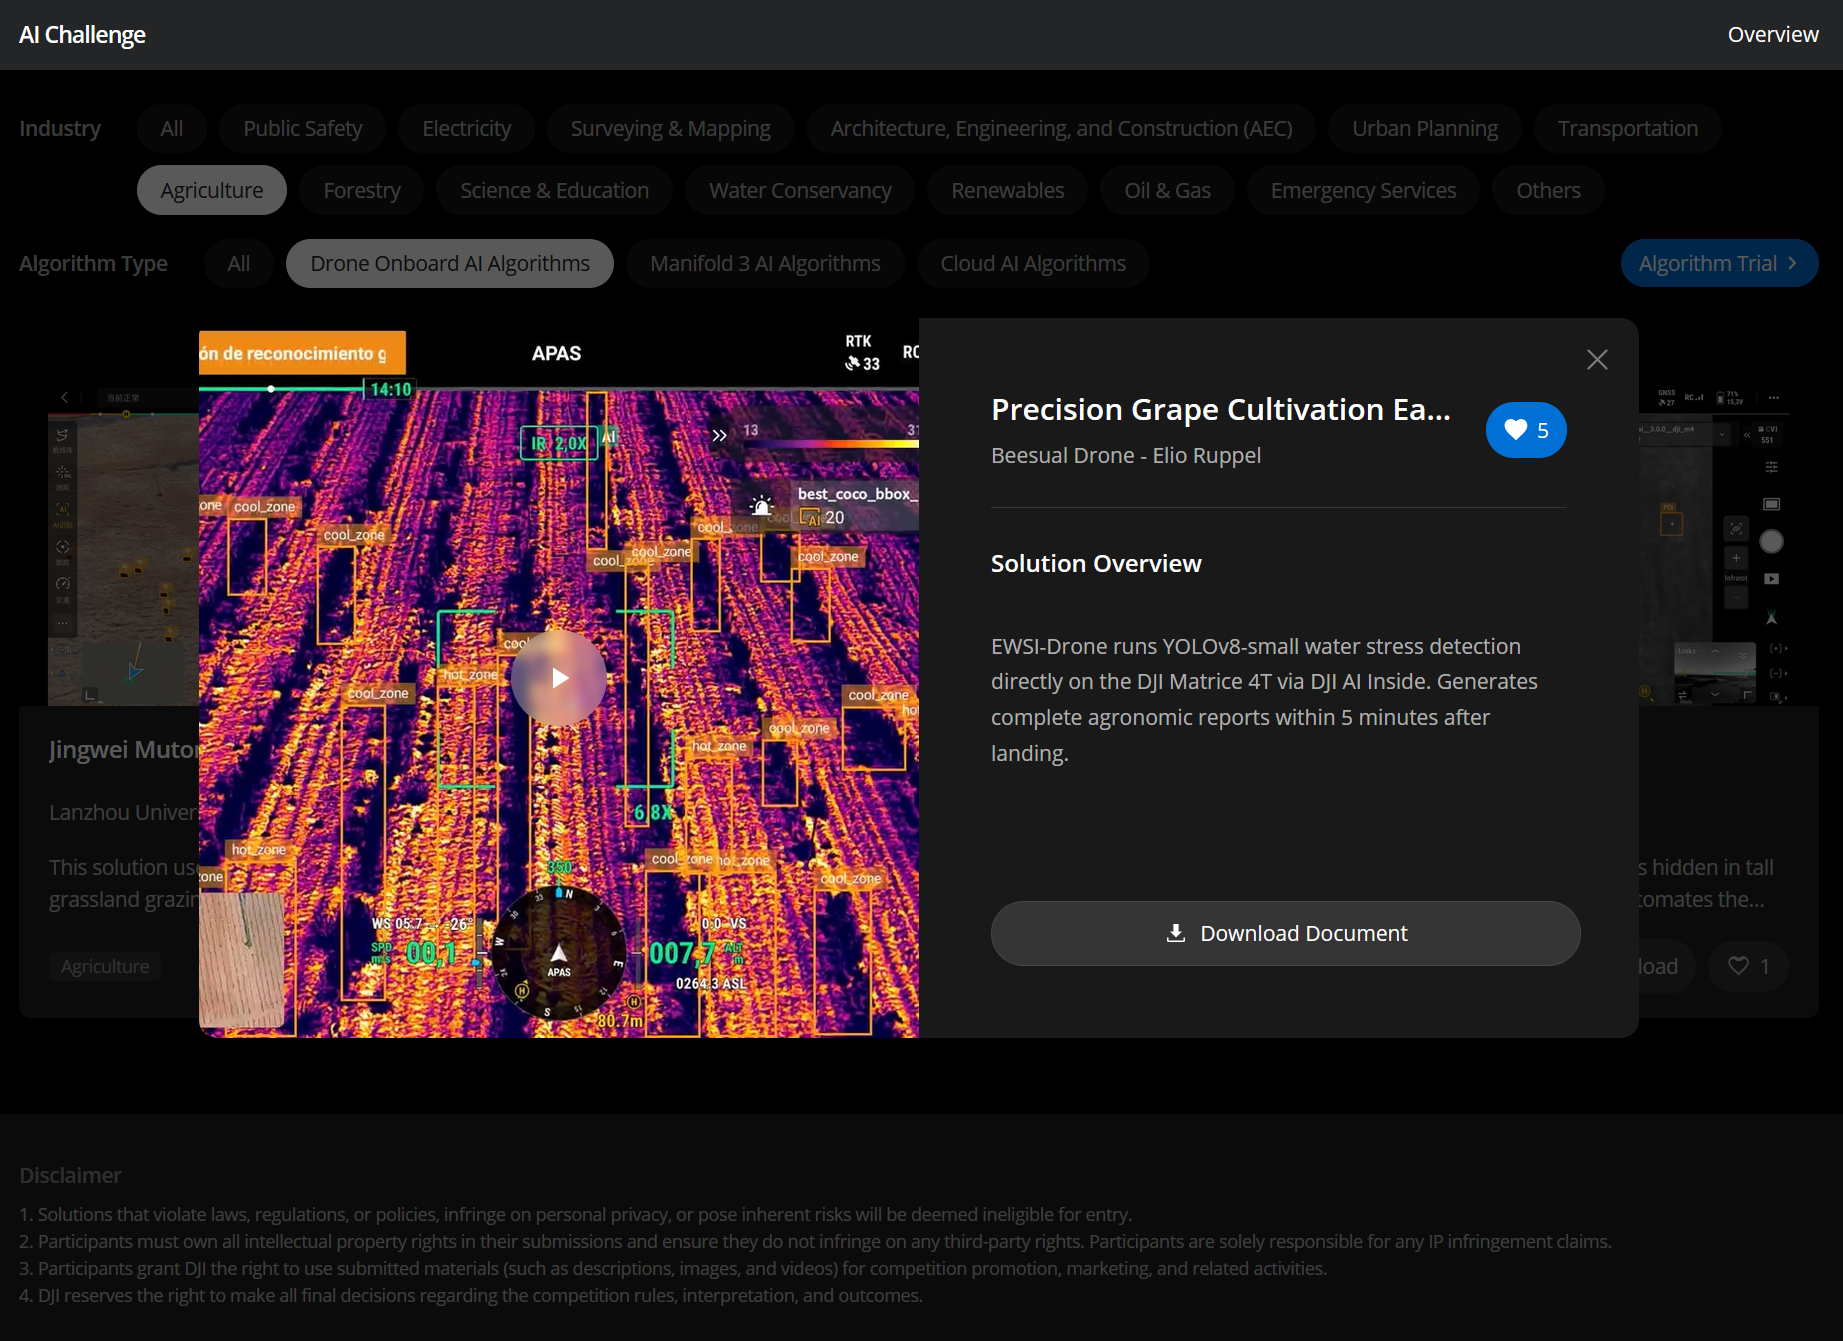Filter by Surveying & Mapping industry
Viewport: 1843px width, 1341px height.
tap(670, 128)
